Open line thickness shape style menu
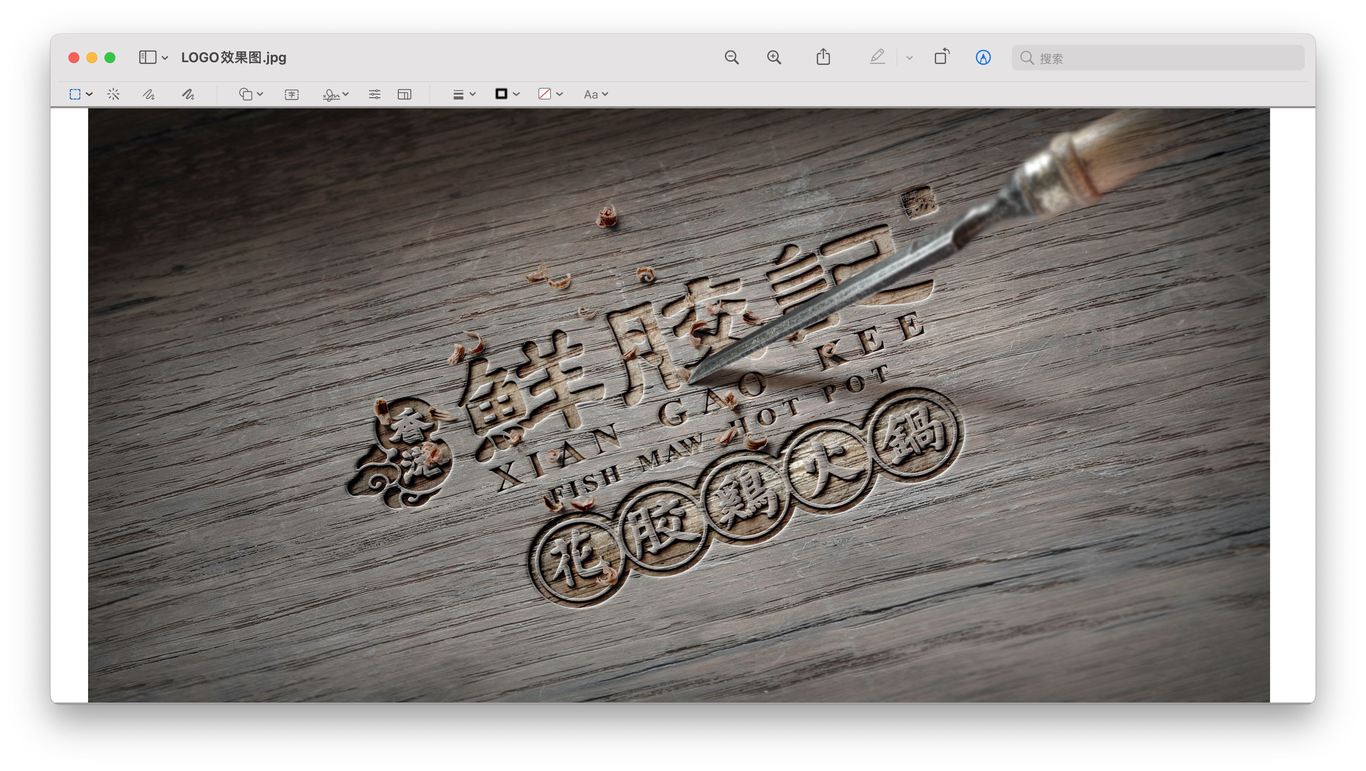 pyautogui.click(x=463, y=94)
